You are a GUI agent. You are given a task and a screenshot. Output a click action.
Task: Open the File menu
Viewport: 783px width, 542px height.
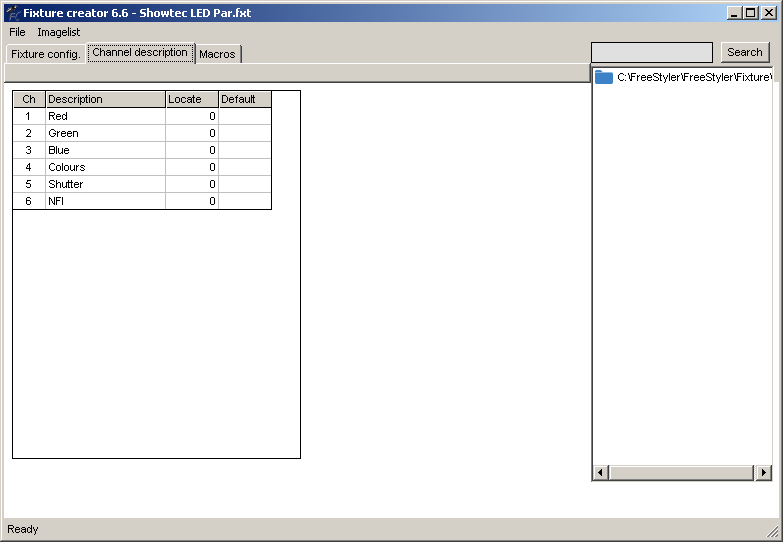tap(17, 32)
